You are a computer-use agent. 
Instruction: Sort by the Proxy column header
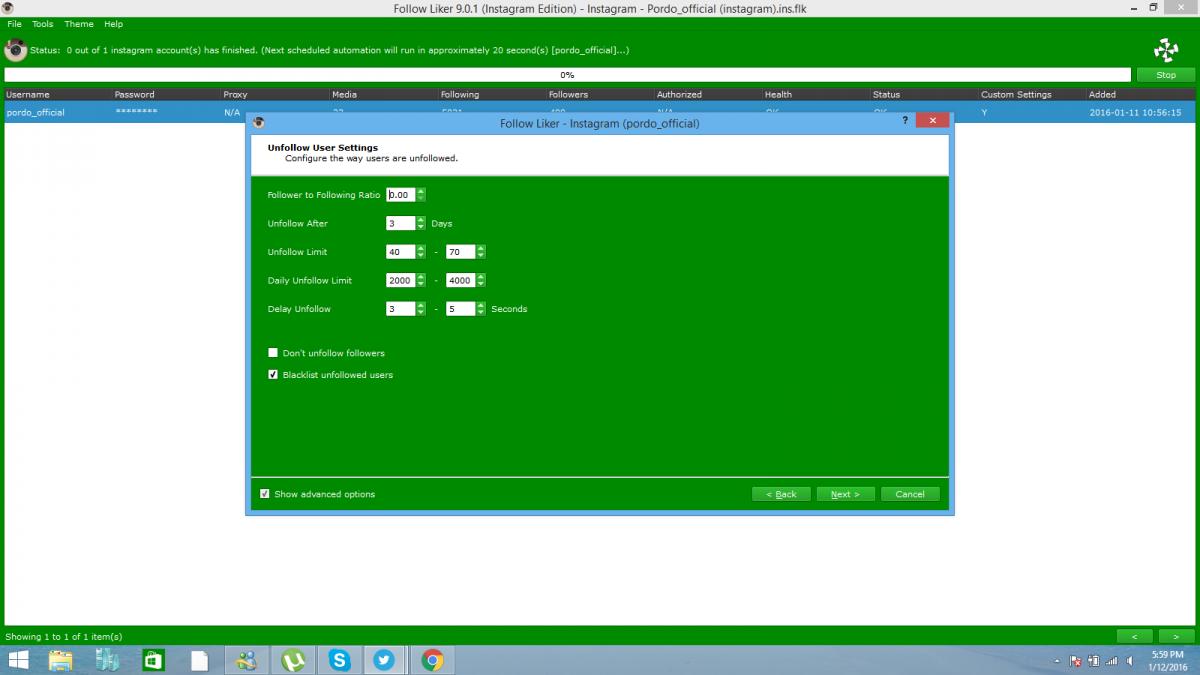click(x=273, y=94)
